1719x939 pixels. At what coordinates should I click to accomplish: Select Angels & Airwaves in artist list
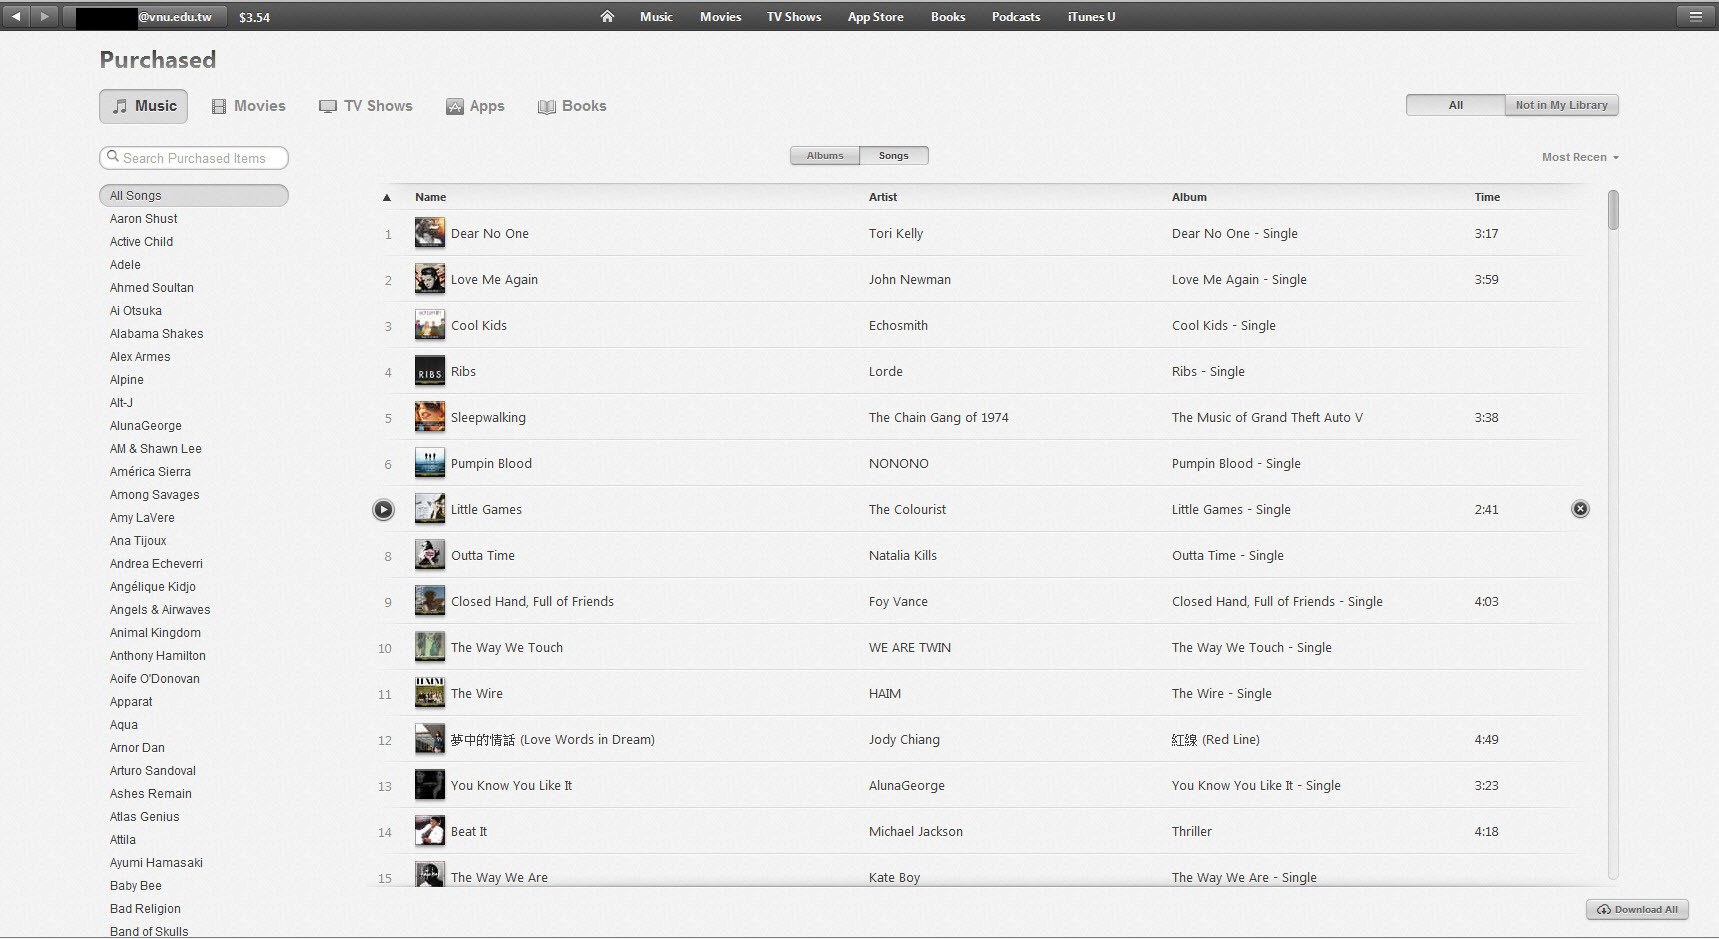pyautogui.click(x=160, y=610)
